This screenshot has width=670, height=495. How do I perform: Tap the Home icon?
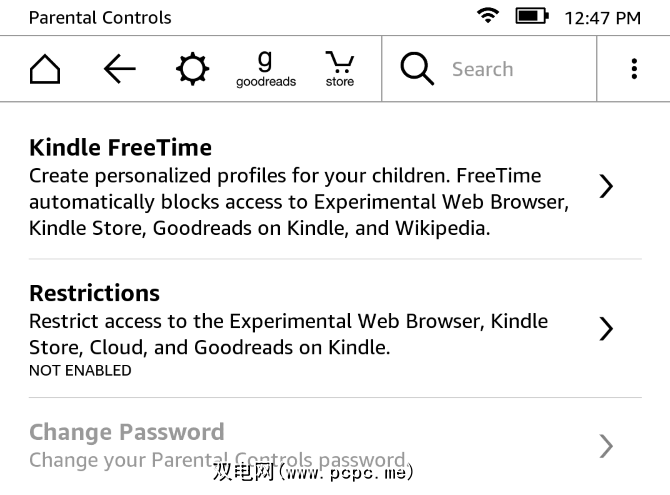click(45, 69)
